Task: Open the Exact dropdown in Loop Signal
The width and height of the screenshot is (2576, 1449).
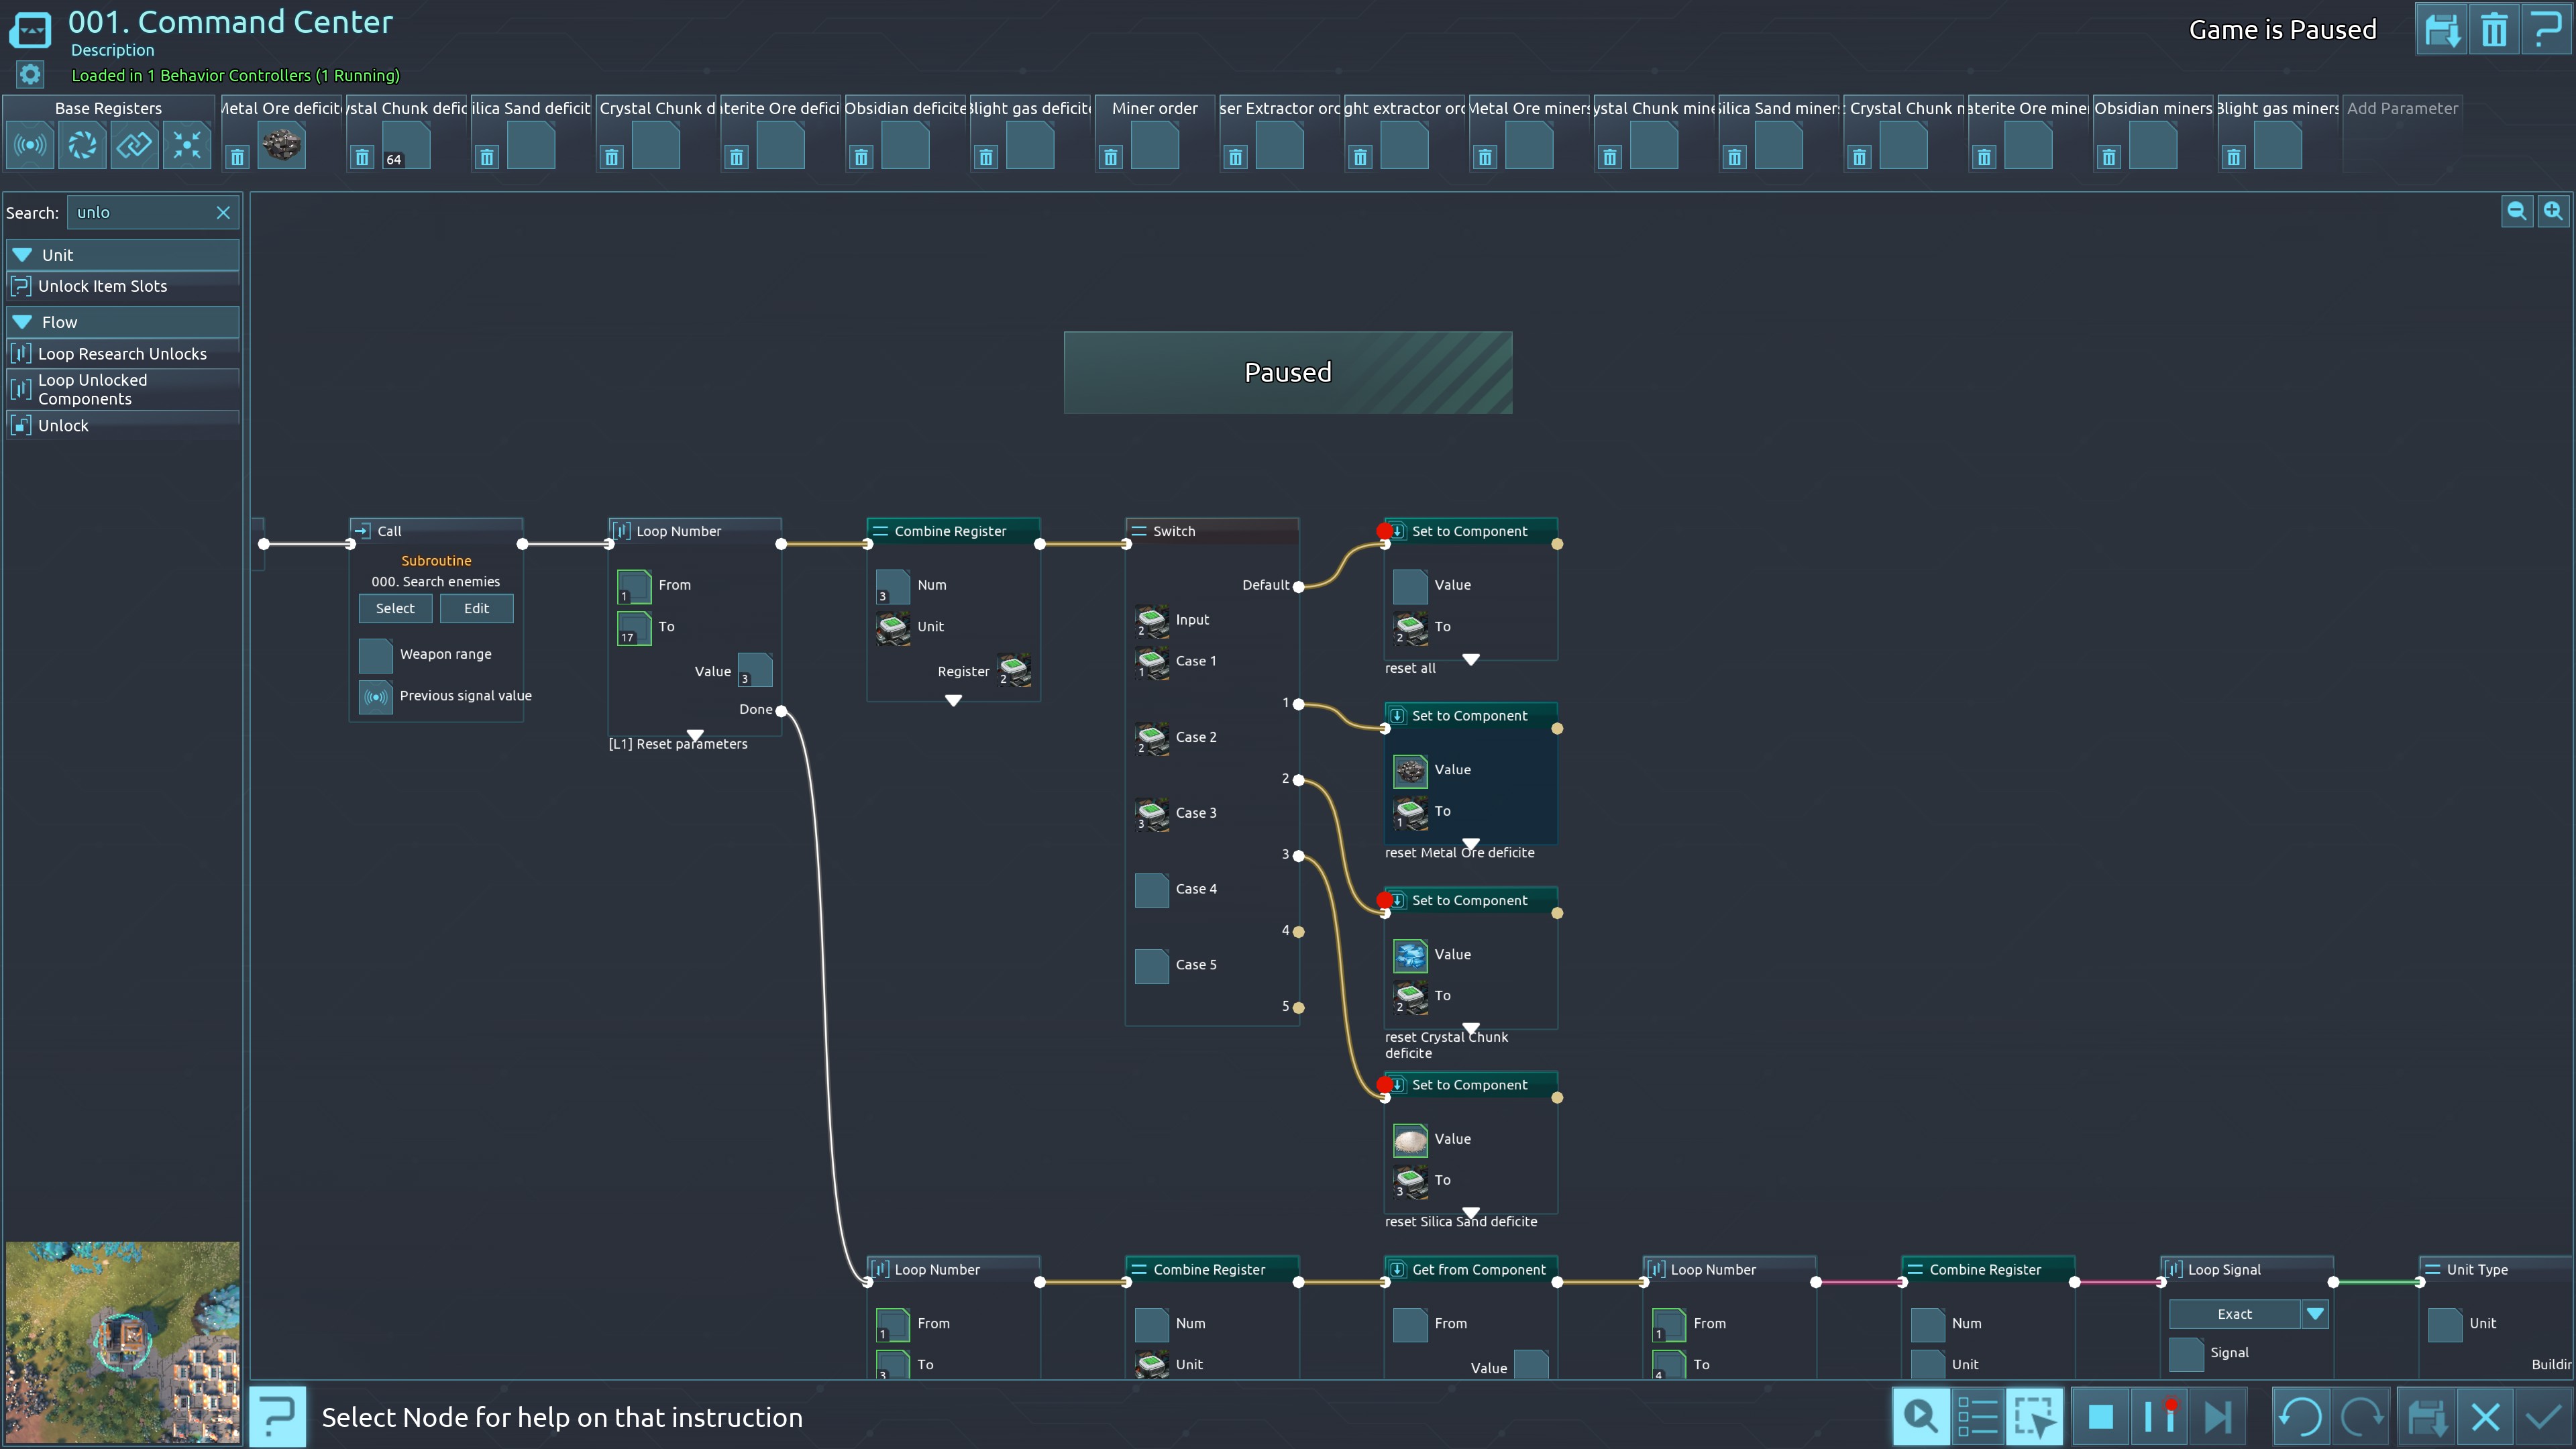Action: [2314, 1314]
